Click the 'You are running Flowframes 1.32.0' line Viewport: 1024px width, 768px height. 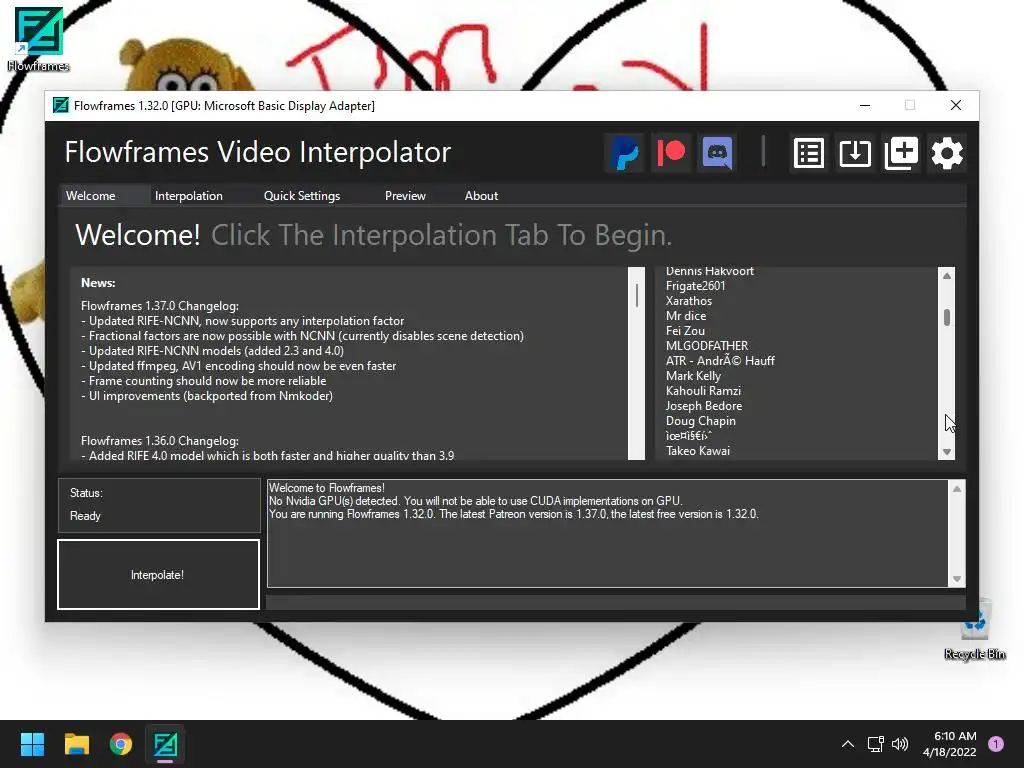click(x=513, y=514)
